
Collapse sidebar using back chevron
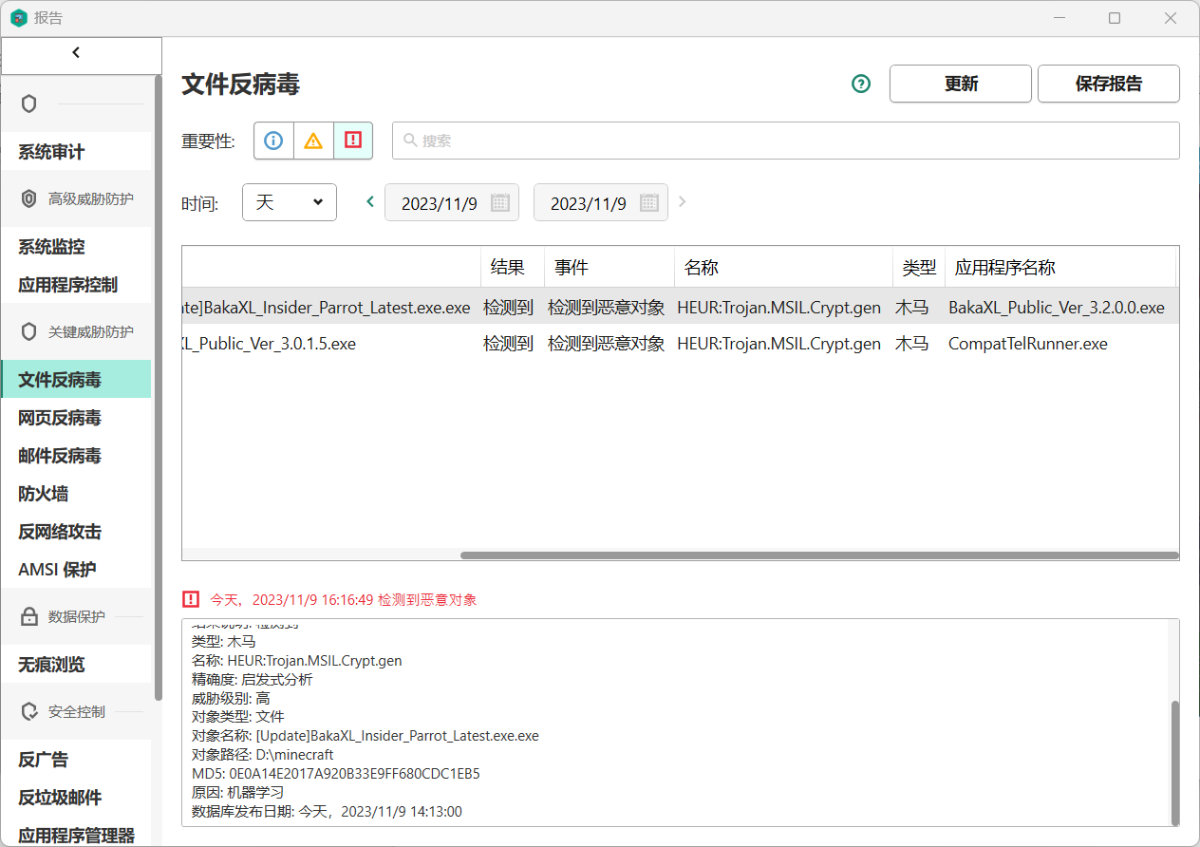[76, 53]
